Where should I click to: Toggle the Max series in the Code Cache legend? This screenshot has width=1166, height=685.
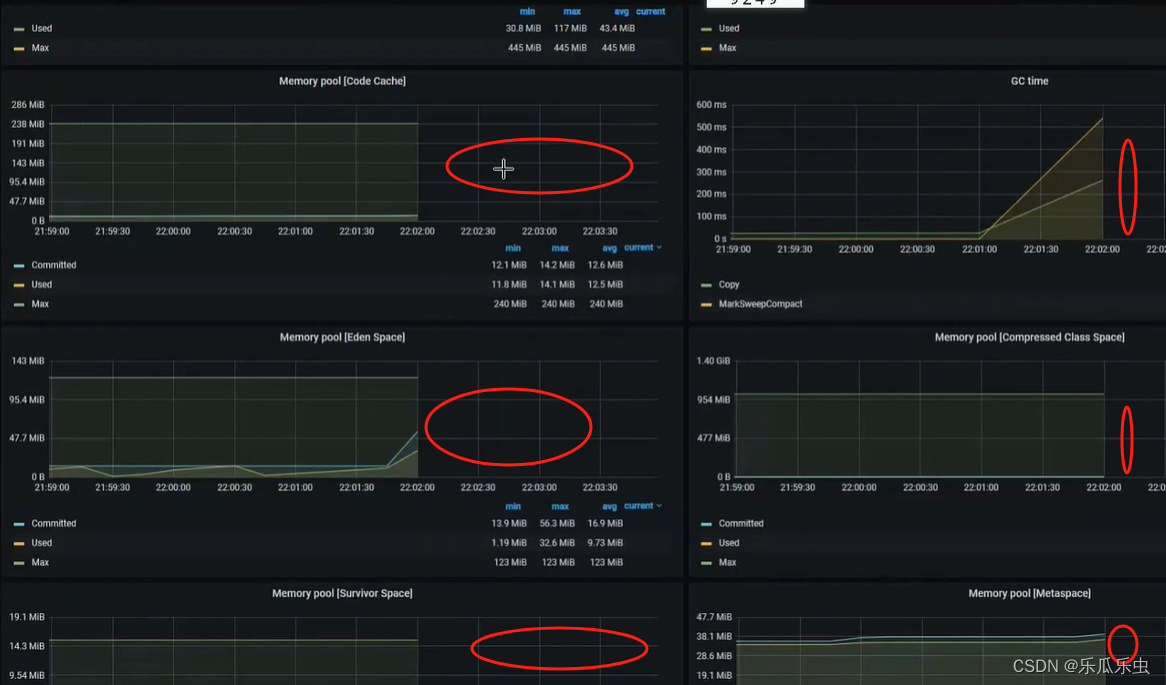[x=40, y=303]
